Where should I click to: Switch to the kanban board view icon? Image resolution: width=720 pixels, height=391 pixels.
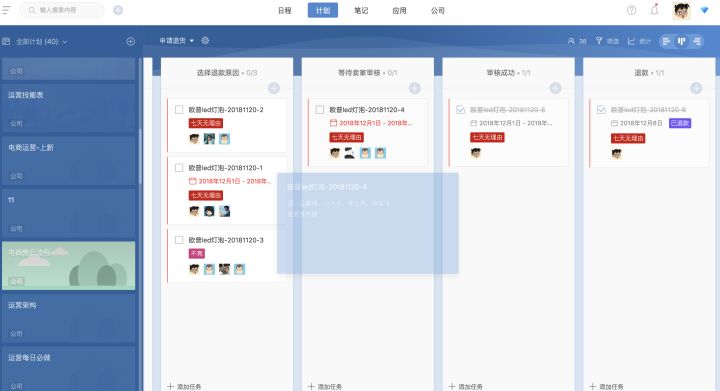(x=681, y=41)
